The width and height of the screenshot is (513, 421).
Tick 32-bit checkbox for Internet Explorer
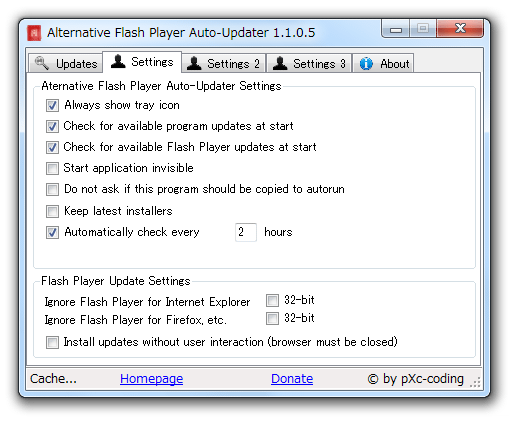[x=272, y=300]
